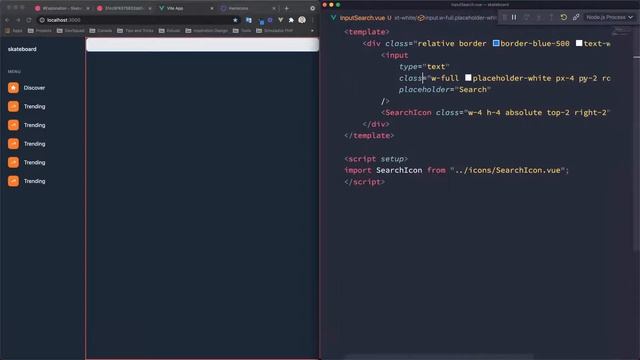Close the Heroicons tab
The image size is (640, 360).
click(x=274, y=8)
